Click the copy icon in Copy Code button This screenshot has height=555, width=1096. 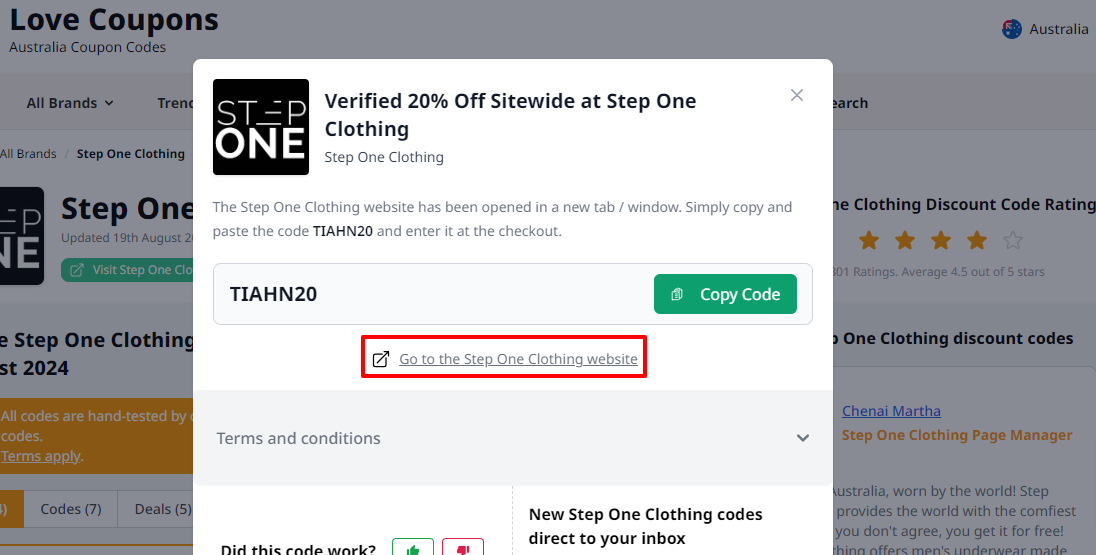tap(678, 294)
